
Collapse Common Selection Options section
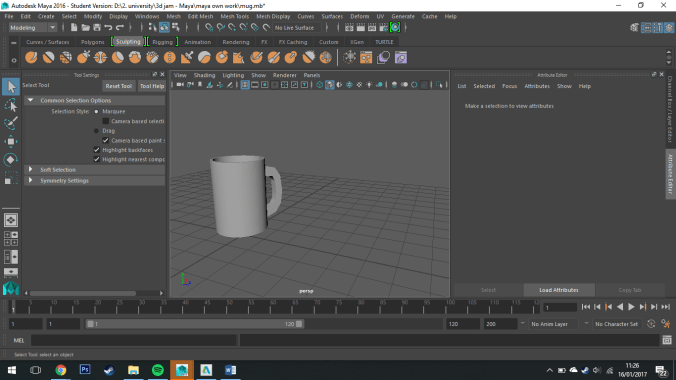point(31,100)
